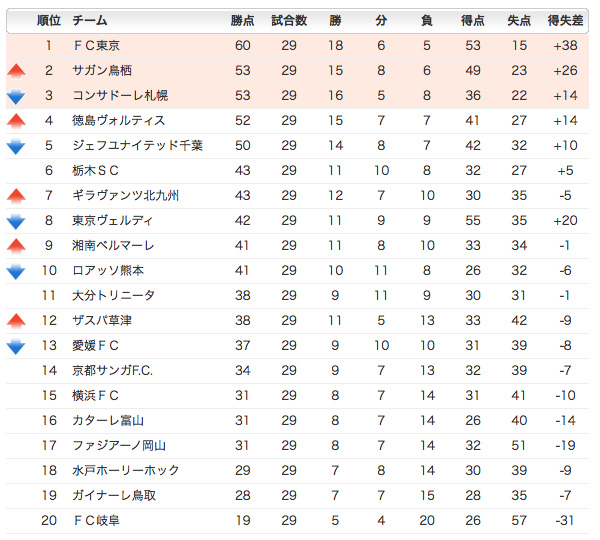The height and width of the screenshot is (540, 600).
Task: Open the 栃木ＳＣ team name
Action: pos(95,170)
